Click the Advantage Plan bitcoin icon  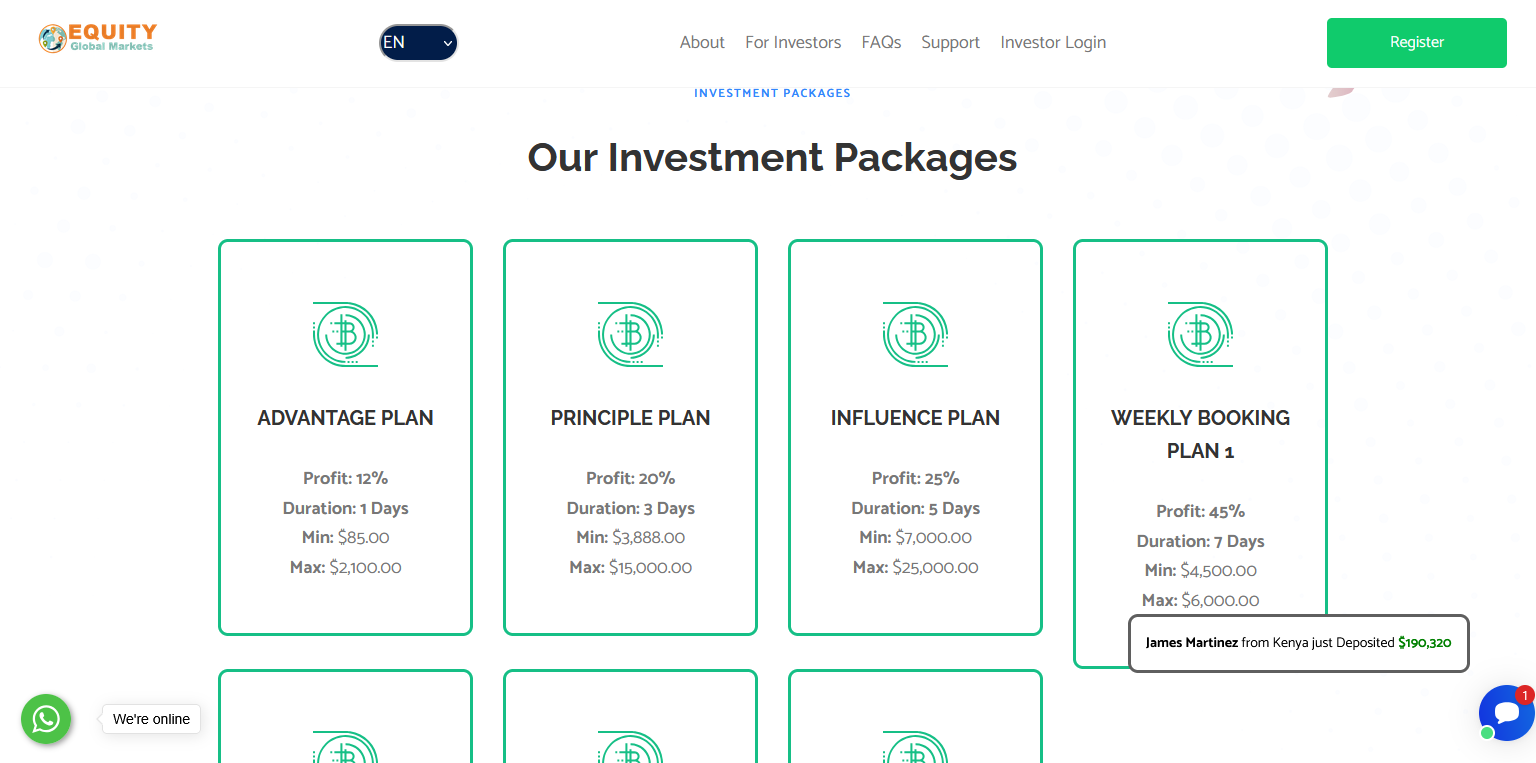pos(345,334)
